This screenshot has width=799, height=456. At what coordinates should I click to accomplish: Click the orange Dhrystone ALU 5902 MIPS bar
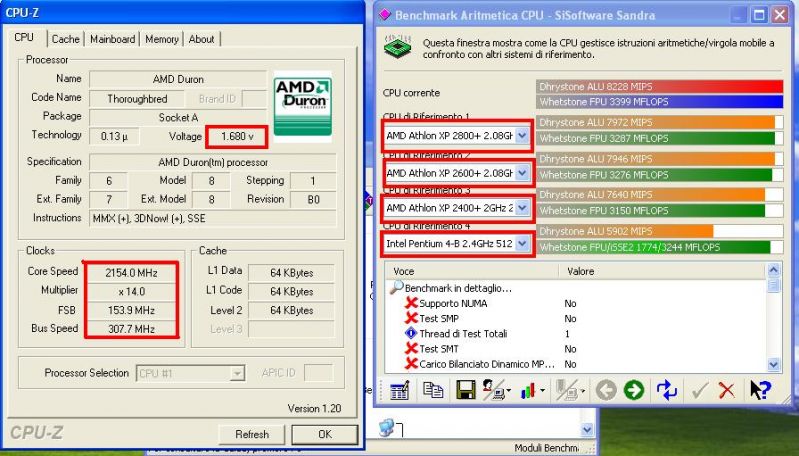(x=625, y=231)
